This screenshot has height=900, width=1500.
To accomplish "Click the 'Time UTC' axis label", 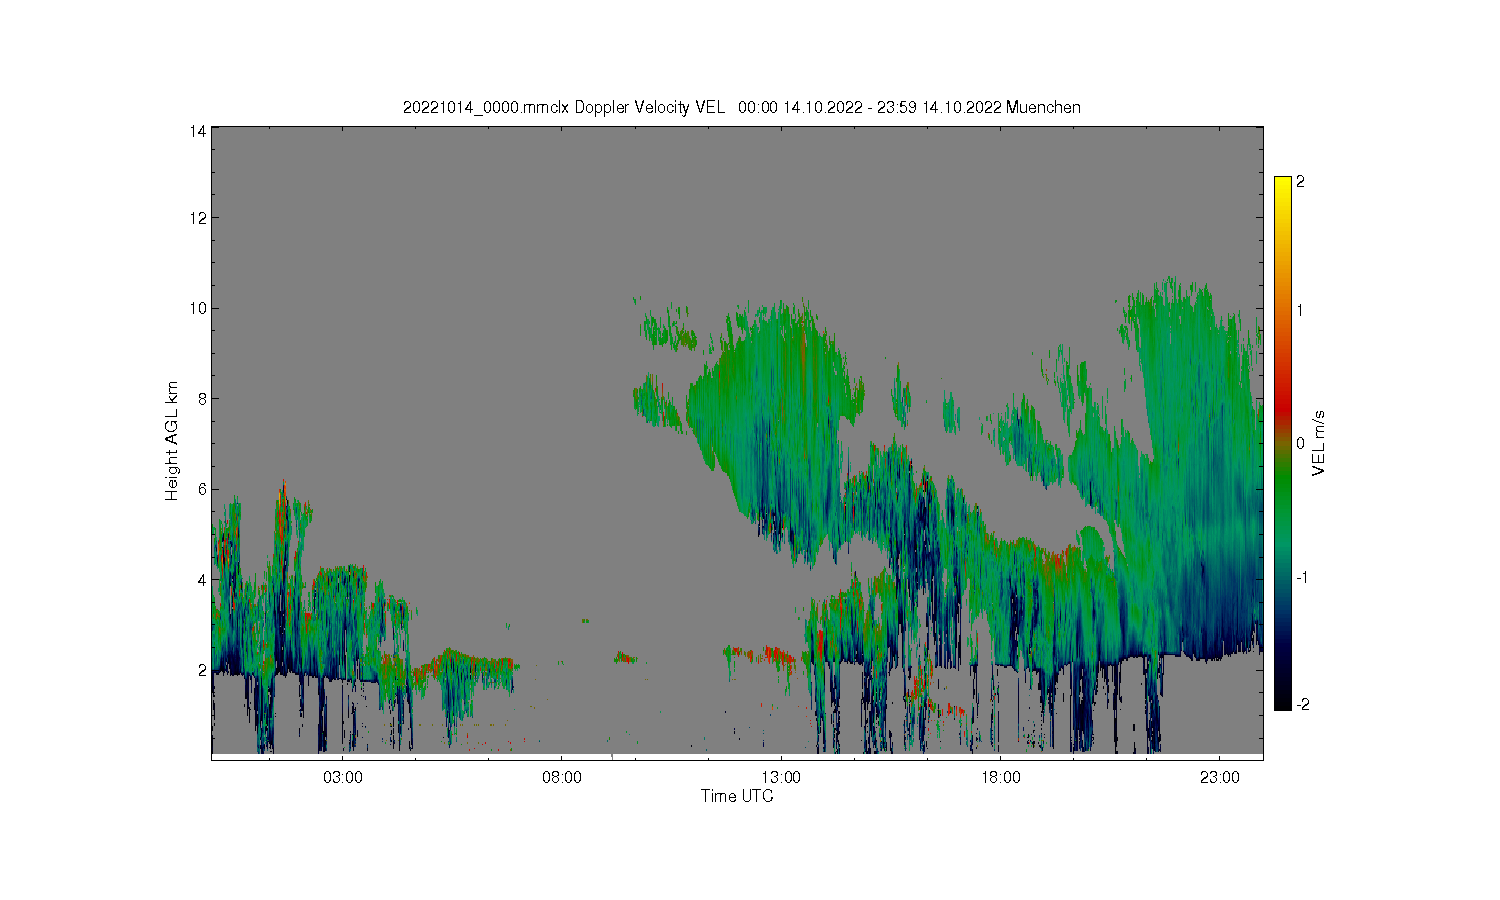I will [737, 796].
